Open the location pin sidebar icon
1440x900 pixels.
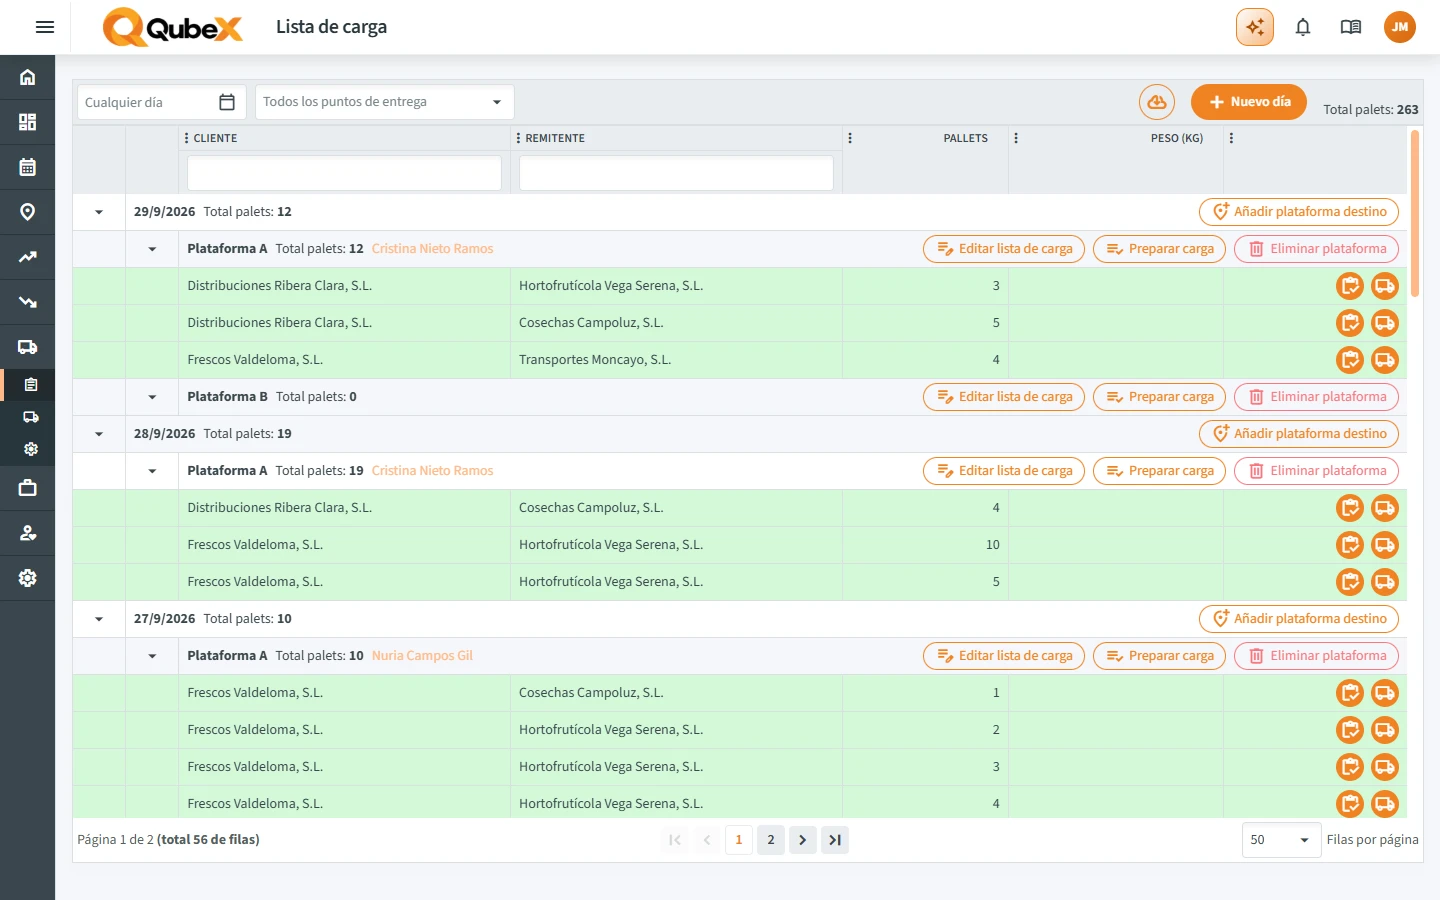coord(27,212)
